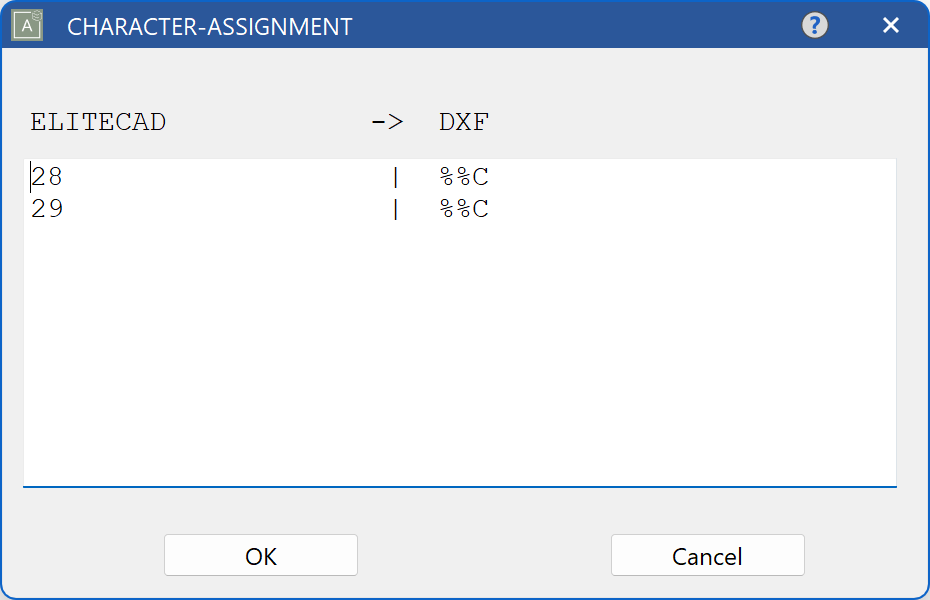Screen dimensions: 930x600
Task: Click the pipe separator on the 29 line
Action: [395, 208]
